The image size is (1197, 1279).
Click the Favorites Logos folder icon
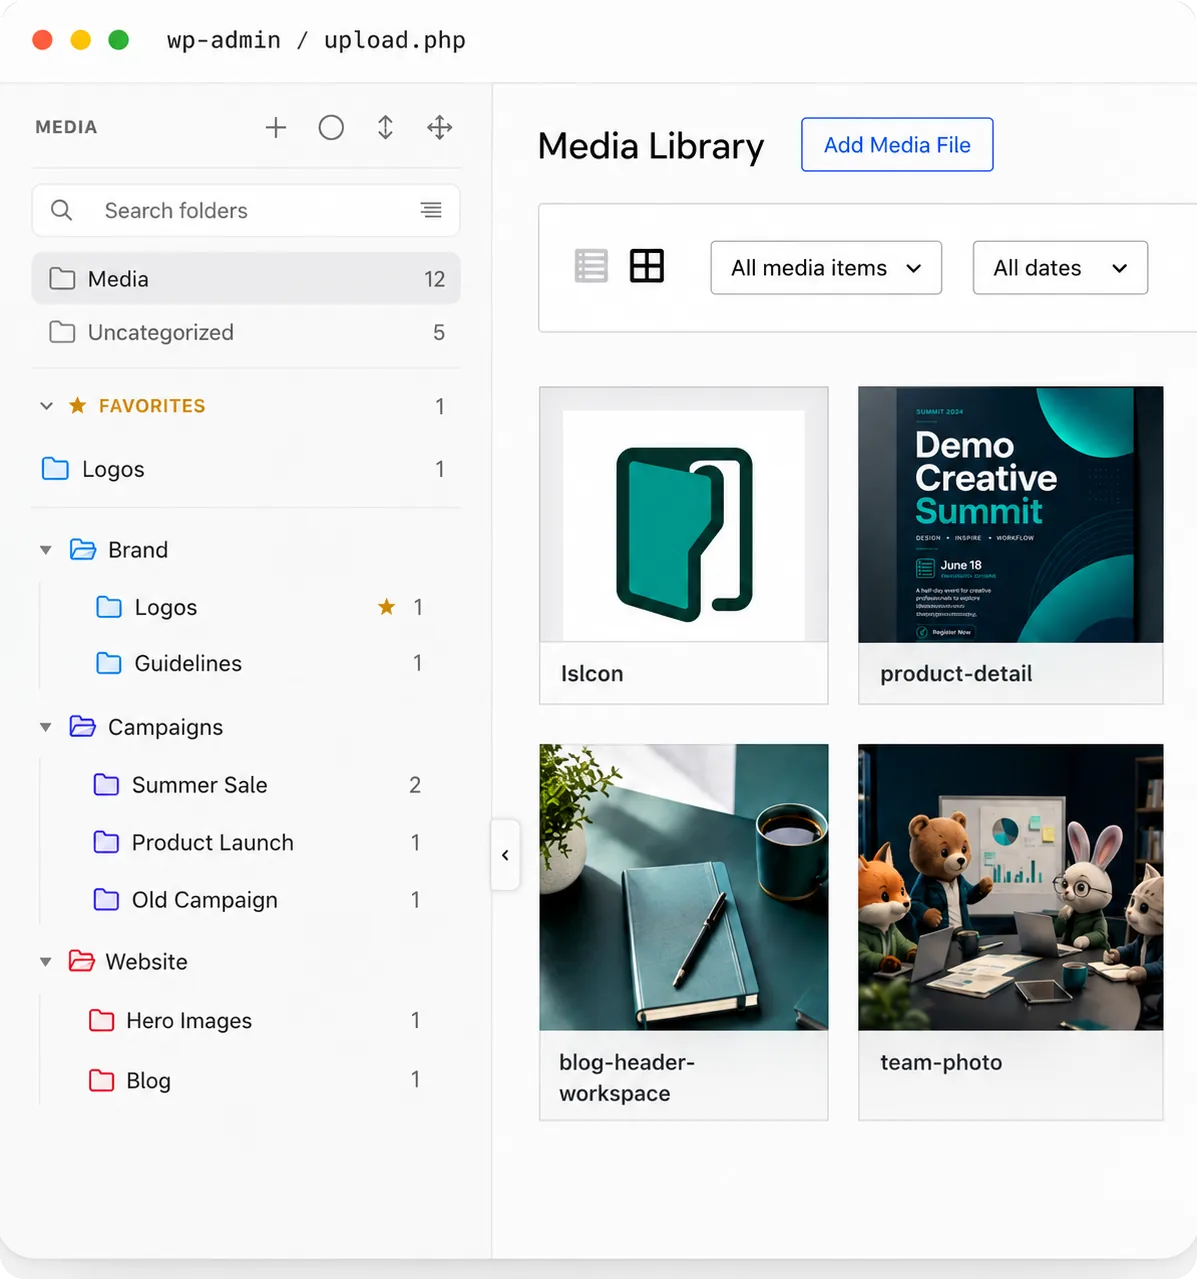click(x=56, y=468)
